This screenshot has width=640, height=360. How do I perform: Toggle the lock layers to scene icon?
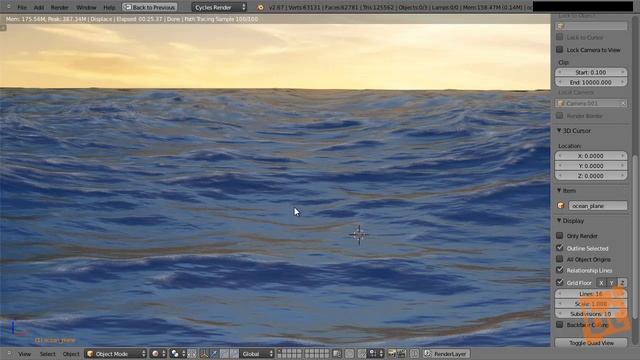pyautogui.click(x=336, y=354)
